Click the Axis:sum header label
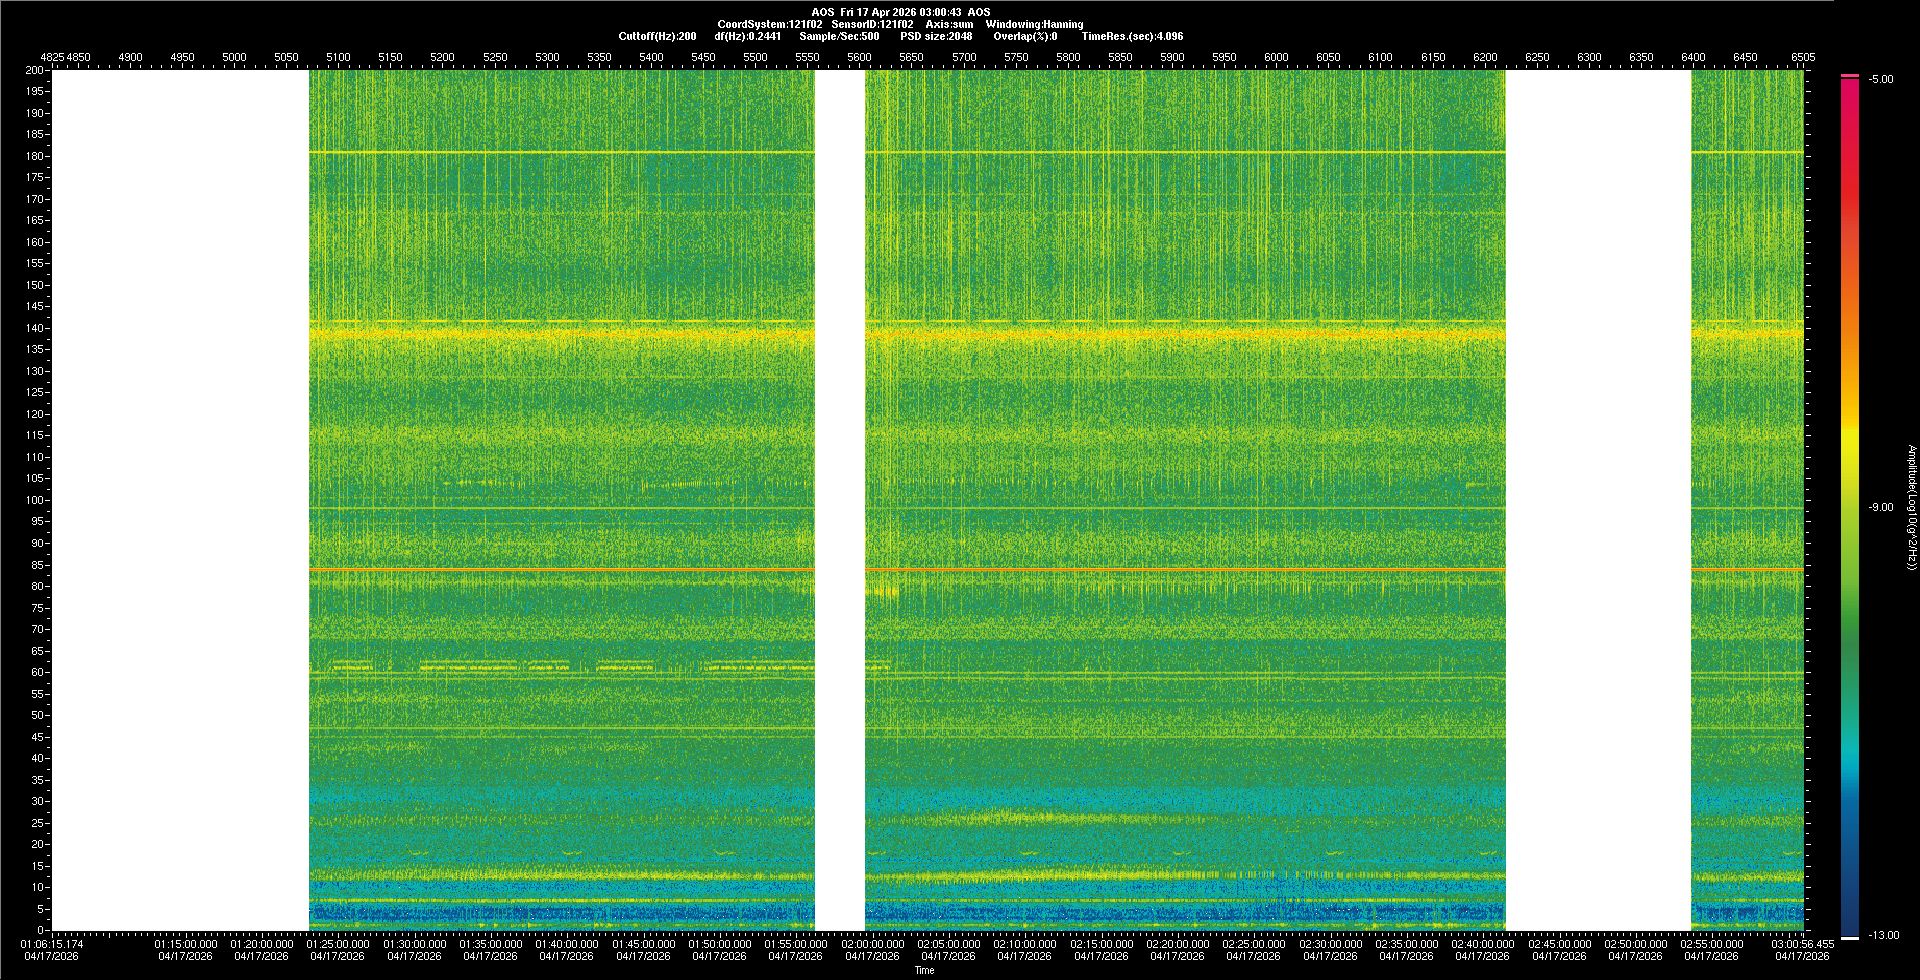This screenshot has width=1920, height=980. [949, 24]
